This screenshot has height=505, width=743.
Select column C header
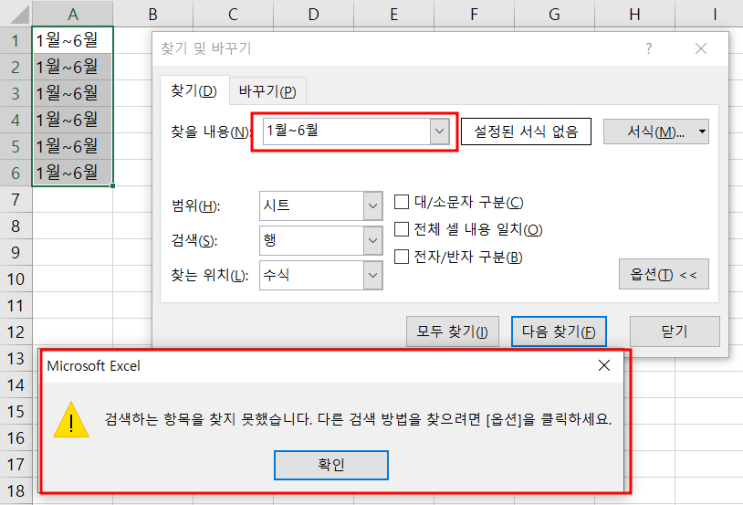click(233, 14)
